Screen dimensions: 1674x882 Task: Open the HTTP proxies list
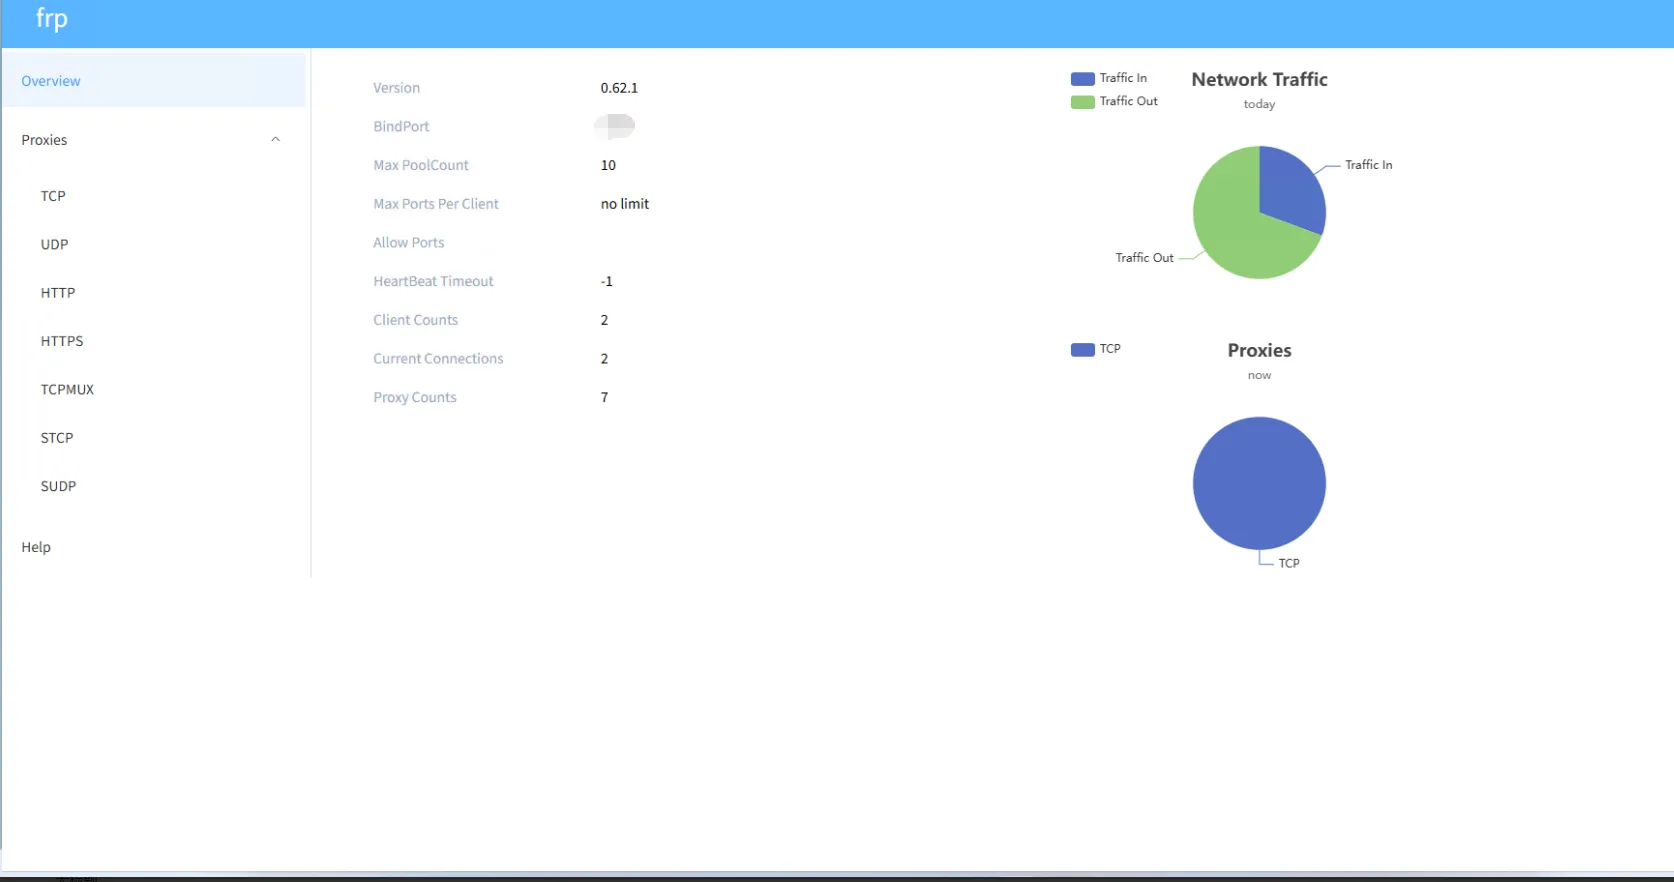[x=58, y=293]
